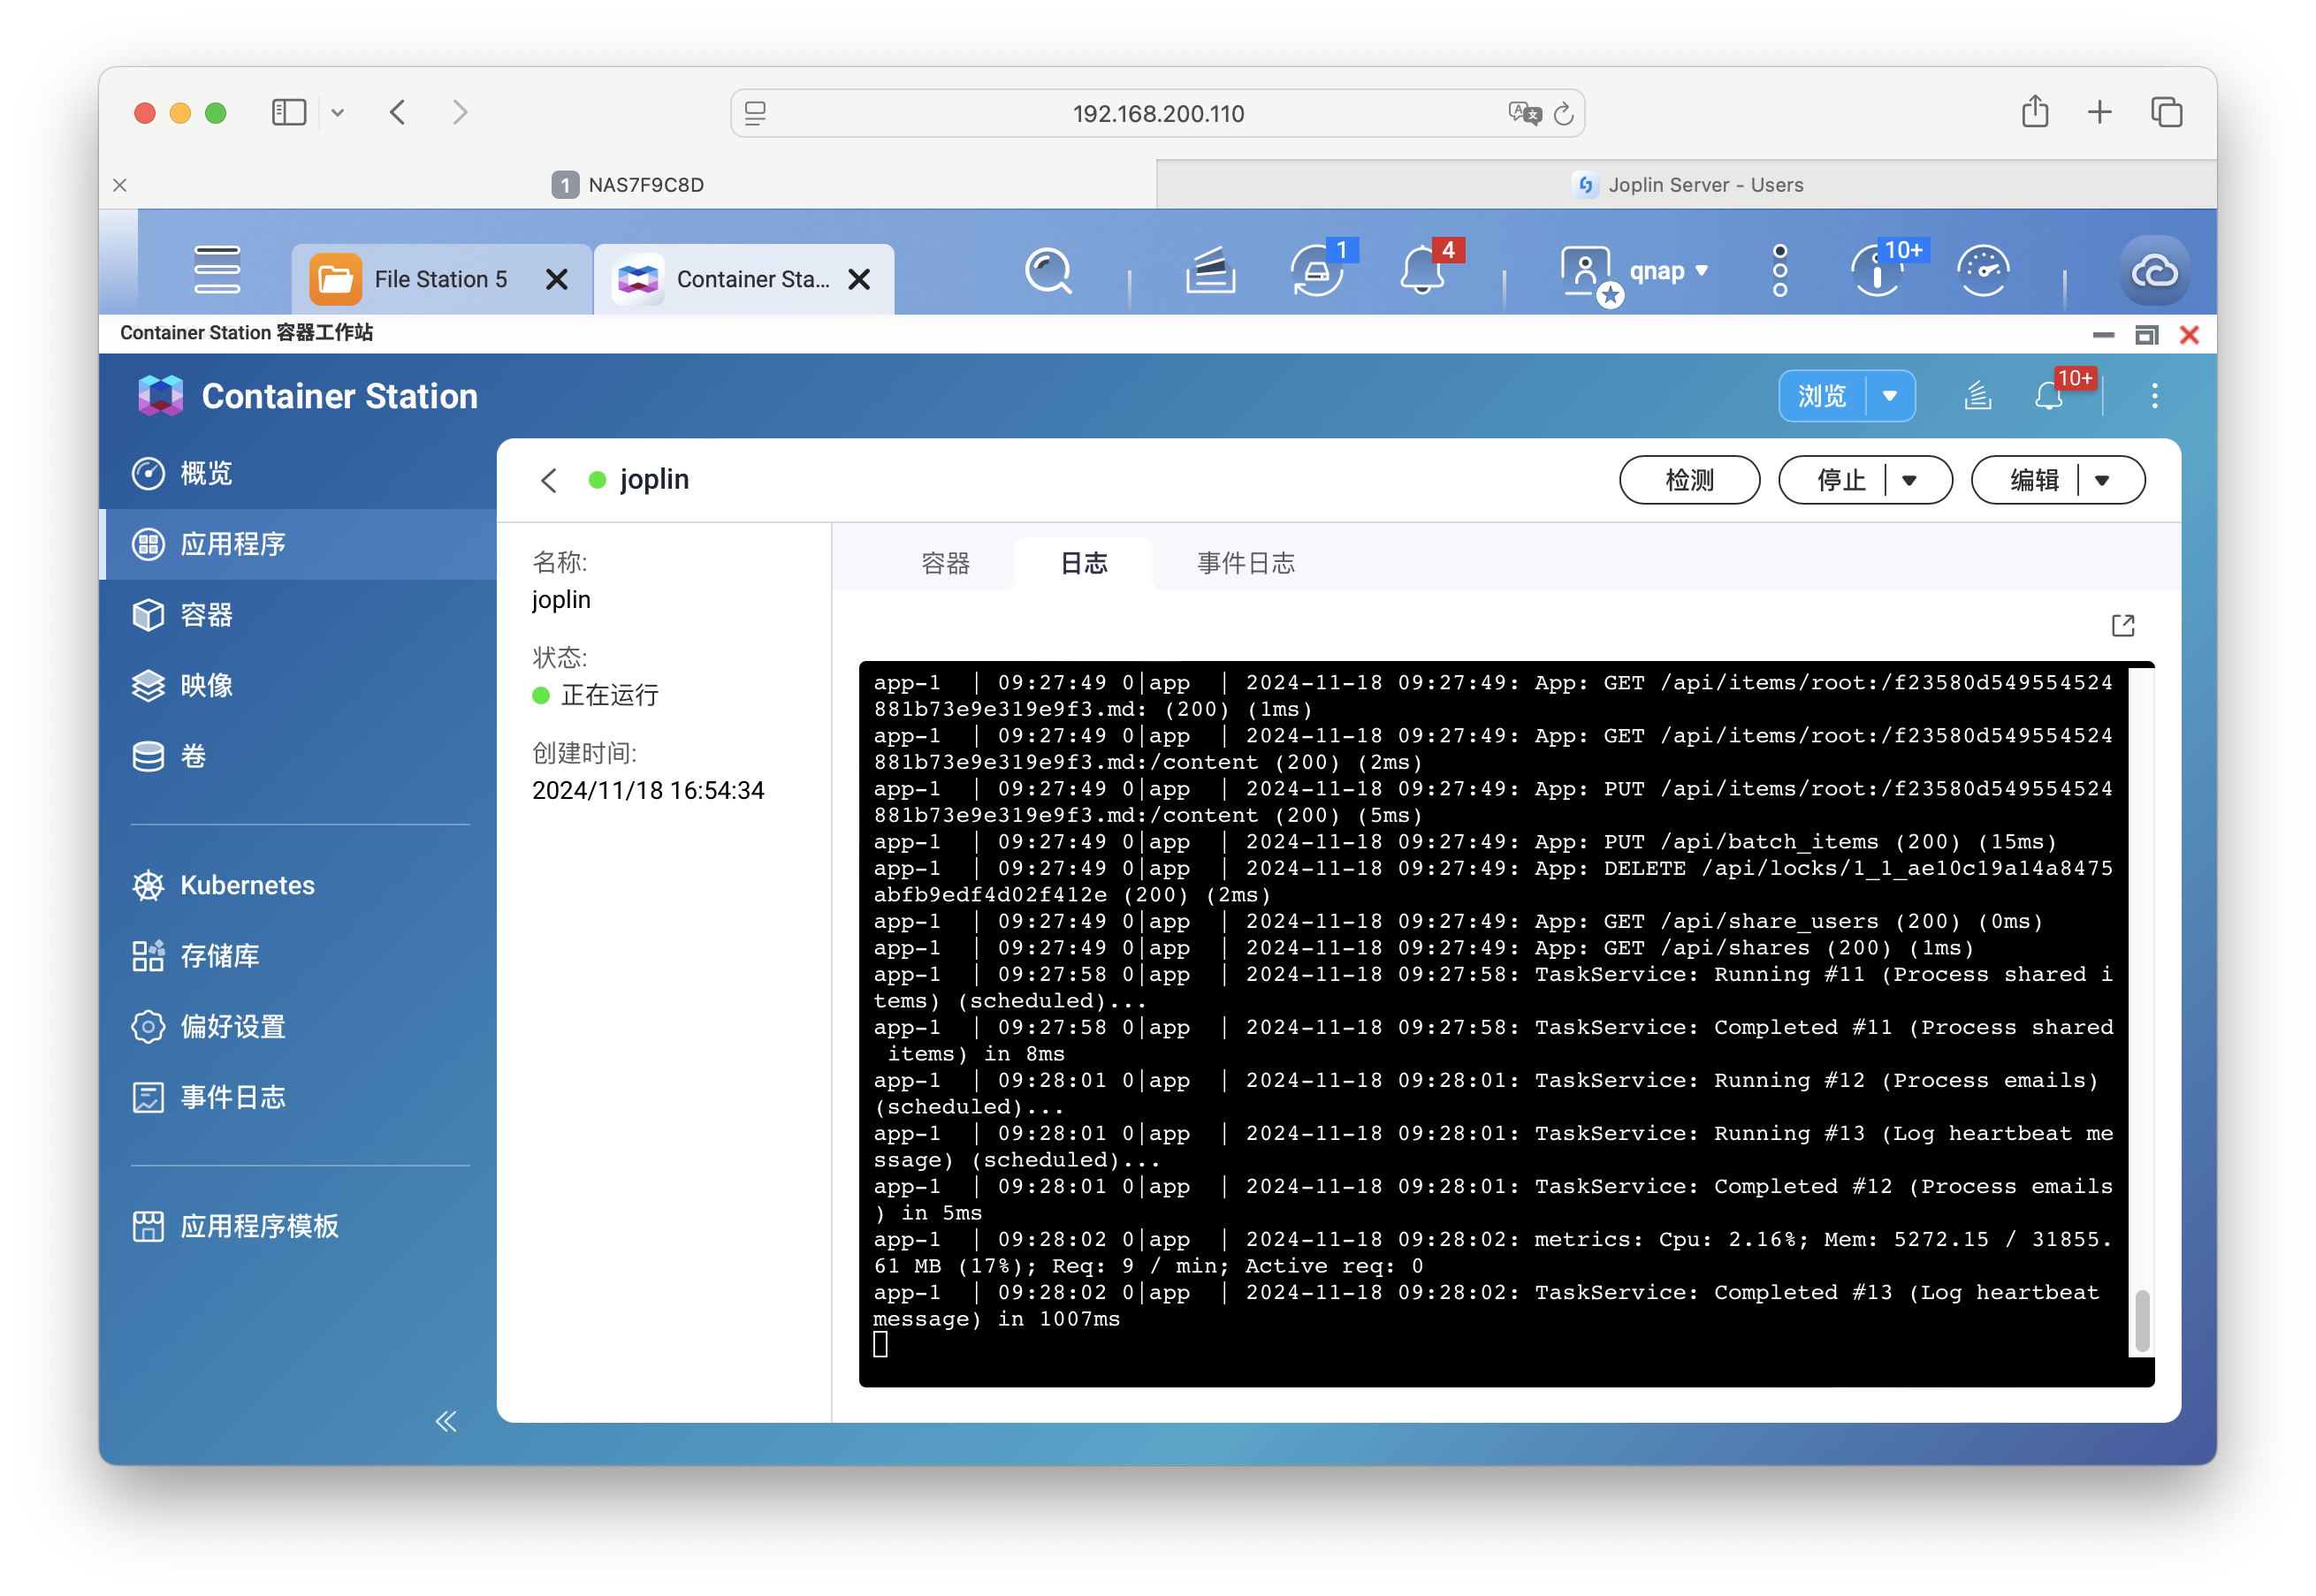This screenshot has height=1596, width=2316.
Task: Click the 检测 button
Action: 1689,481
